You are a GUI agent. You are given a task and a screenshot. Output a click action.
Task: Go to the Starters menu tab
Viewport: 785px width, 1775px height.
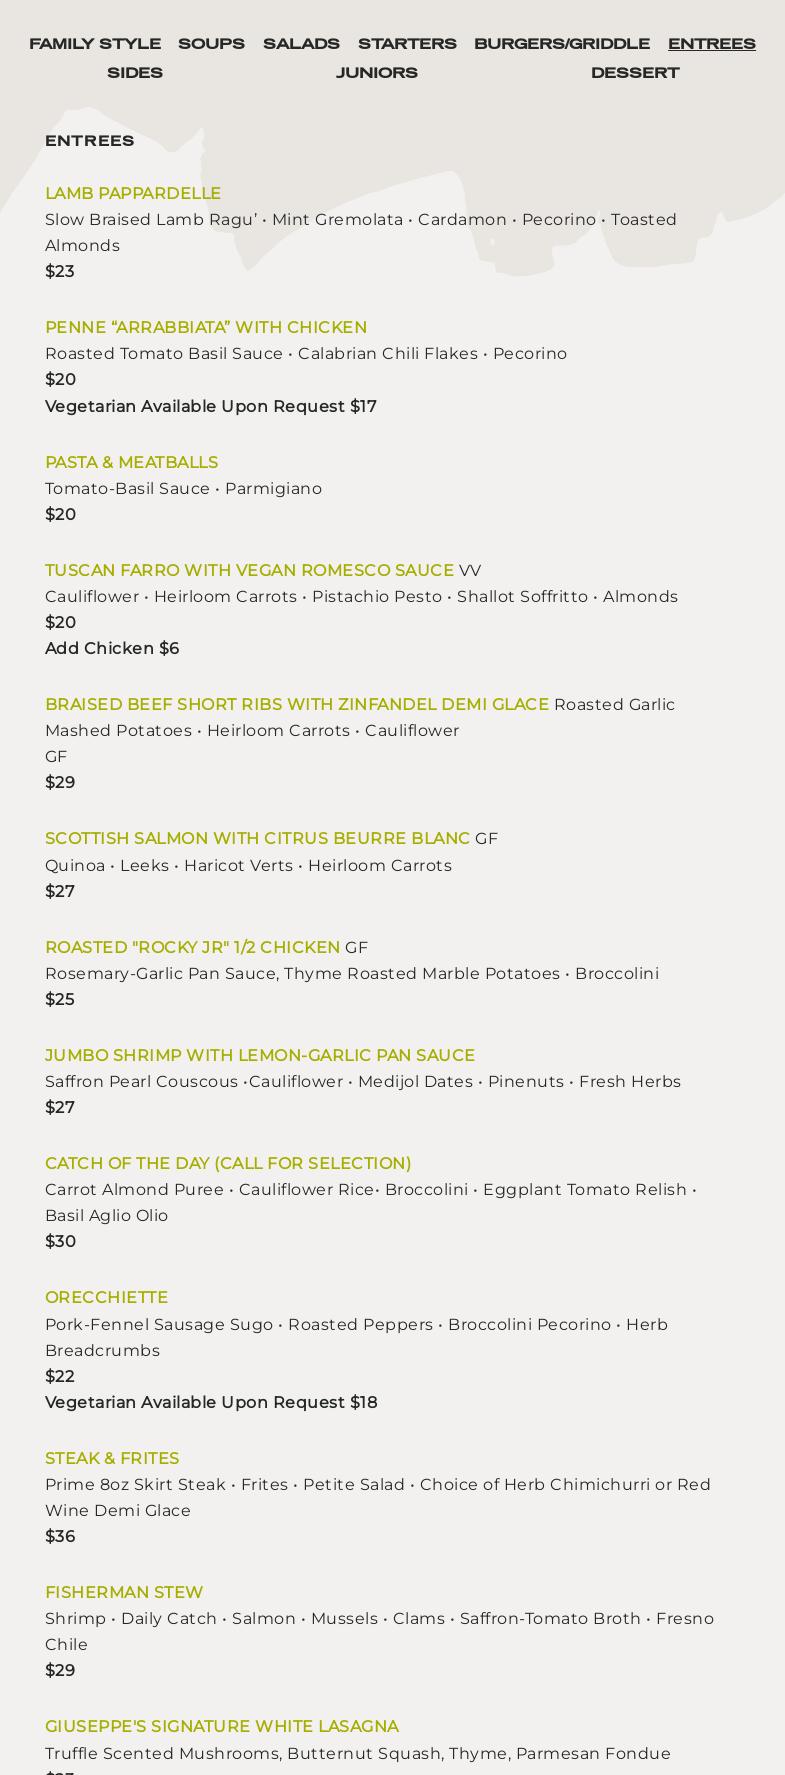[x=407, y=44]
